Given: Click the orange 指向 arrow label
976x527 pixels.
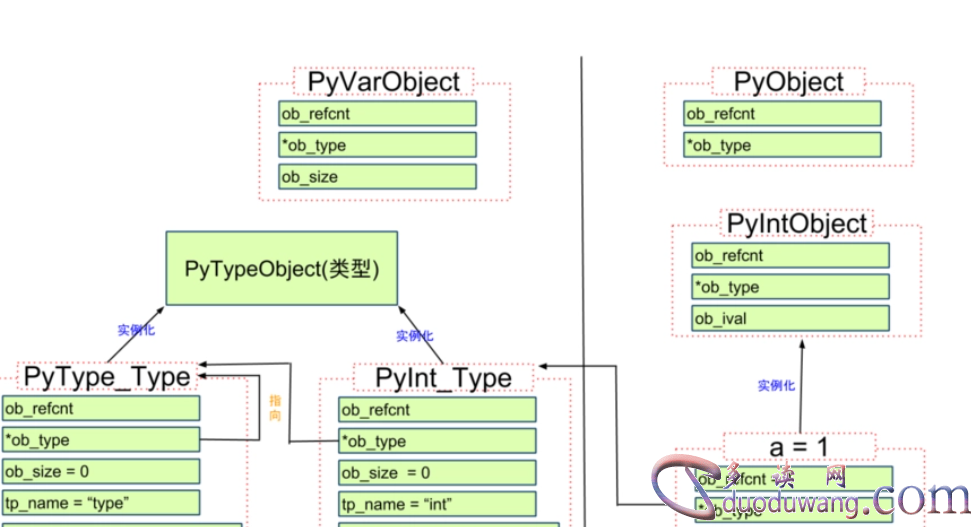Looking at the screenshot, I should (x=275, y=406).
